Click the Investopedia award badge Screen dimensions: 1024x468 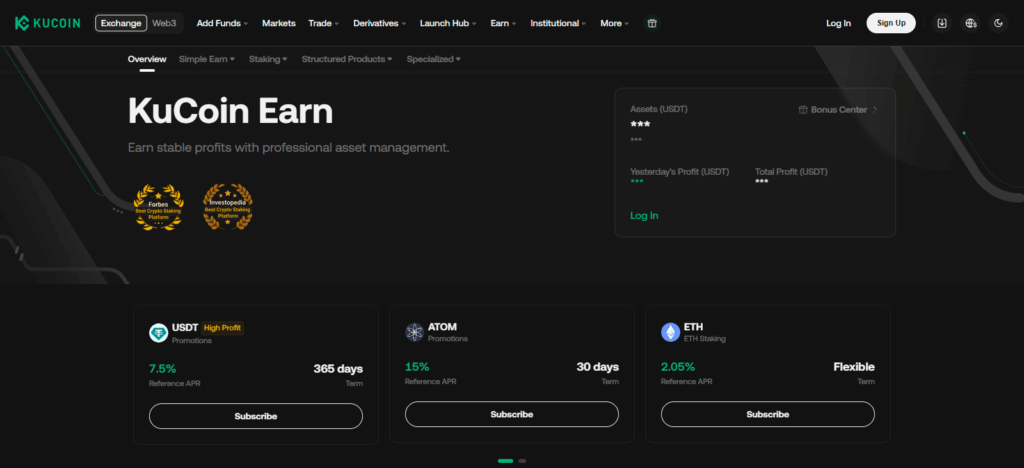click(228, 207)
